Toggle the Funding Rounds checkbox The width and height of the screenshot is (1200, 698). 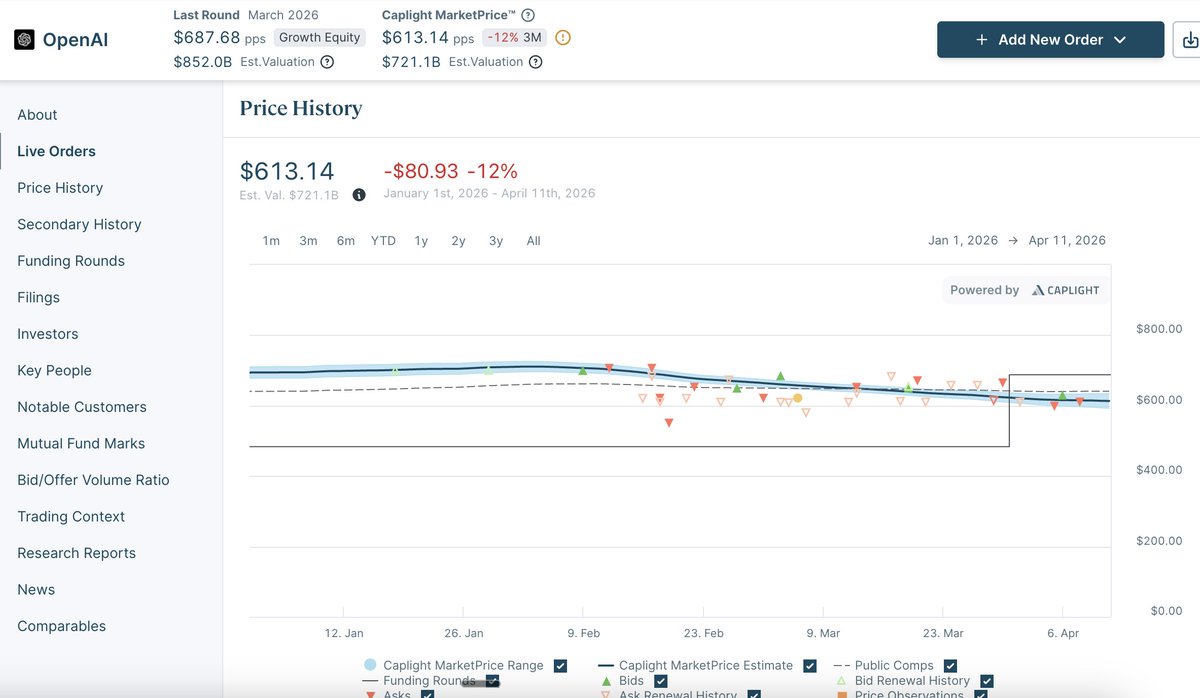pos(492,682)
